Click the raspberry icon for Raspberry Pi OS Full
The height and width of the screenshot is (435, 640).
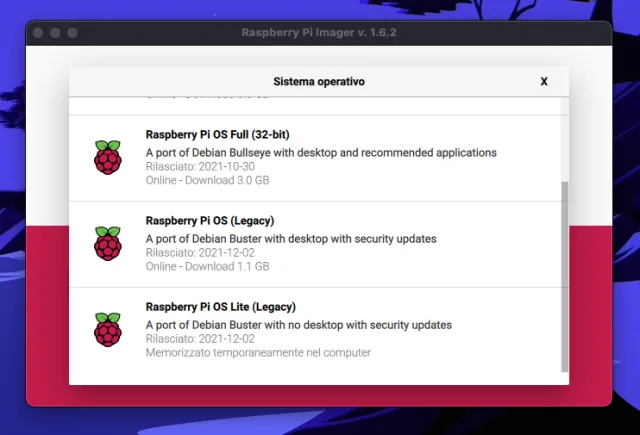(107, 157)
